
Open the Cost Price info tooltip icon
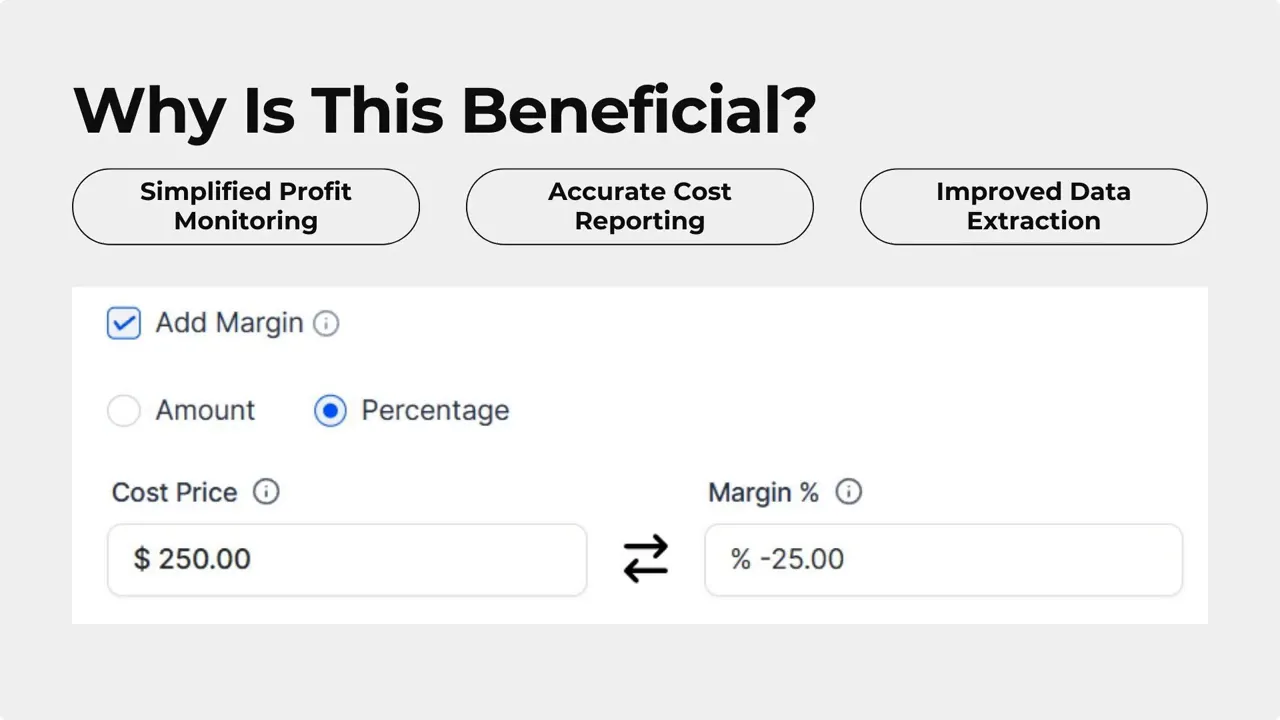(x=265, y=492)
